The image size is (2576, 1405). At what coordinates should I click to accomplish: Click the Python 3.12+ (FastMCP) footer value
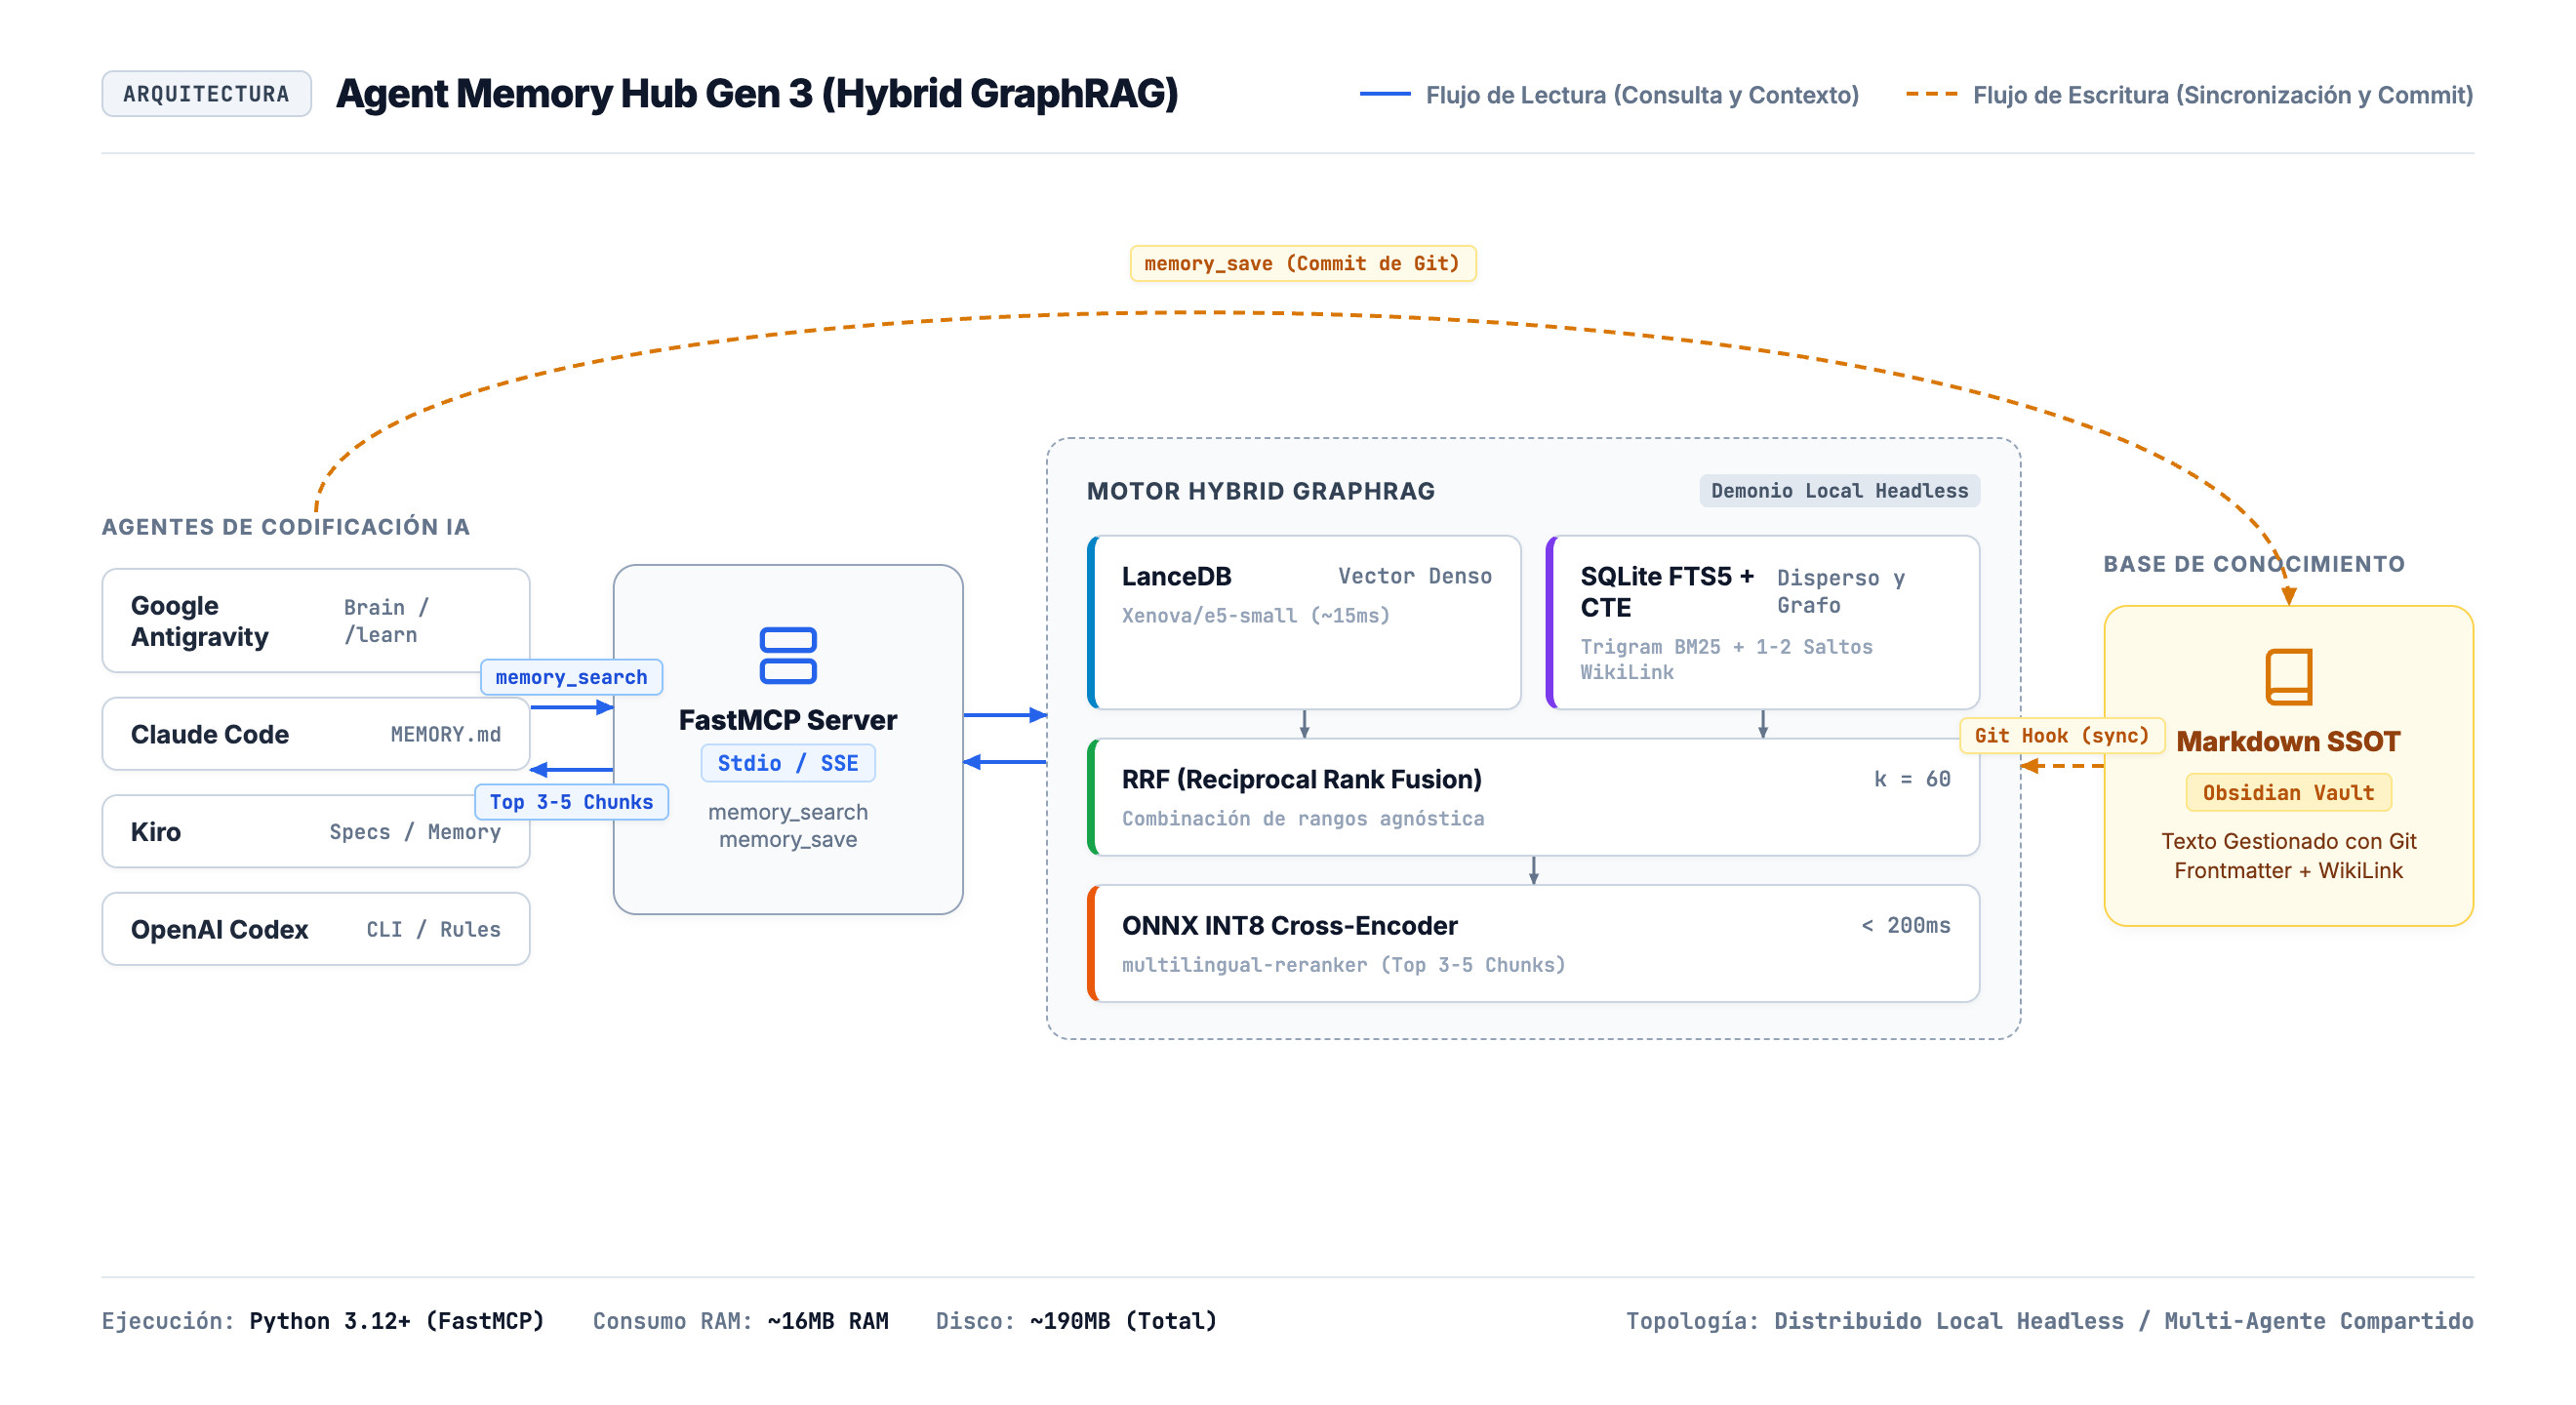pyautogui.click(x=396, y=1321)
